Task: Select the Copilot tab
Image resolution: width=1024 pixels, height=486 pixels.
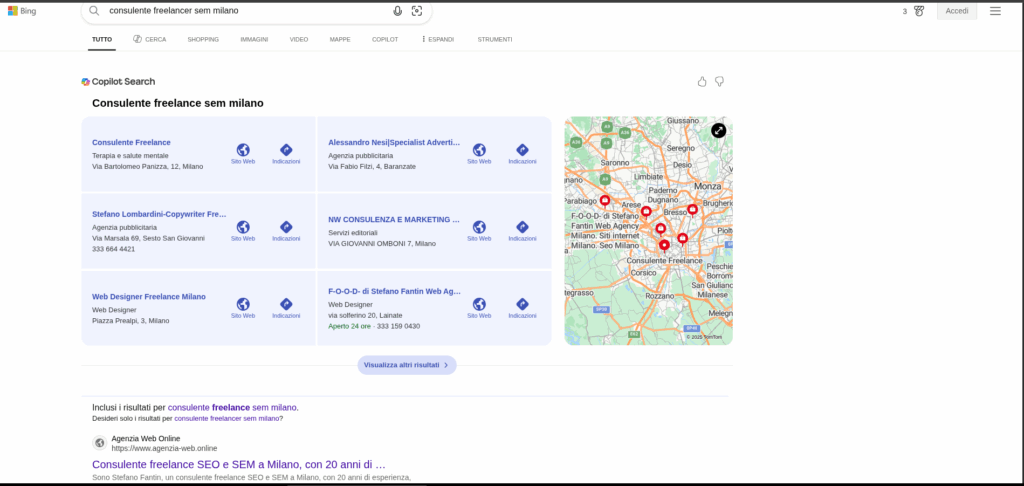Action: [385, 39]
